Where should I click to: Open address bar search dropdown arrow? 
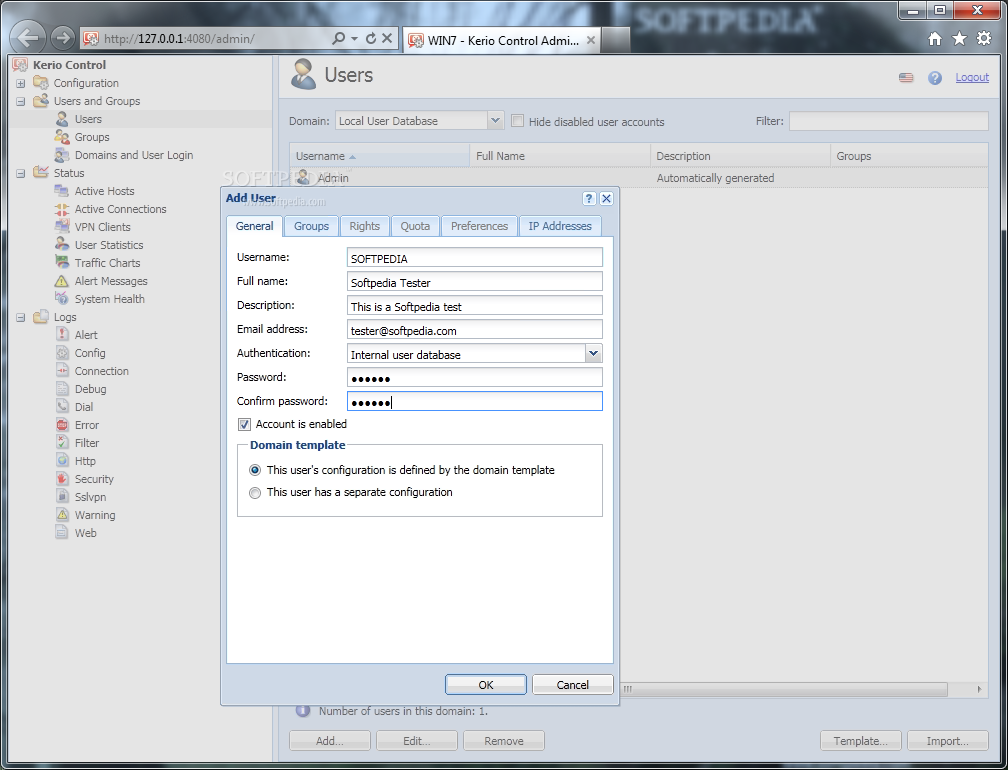pyautogui.click(x=354, y=39)
